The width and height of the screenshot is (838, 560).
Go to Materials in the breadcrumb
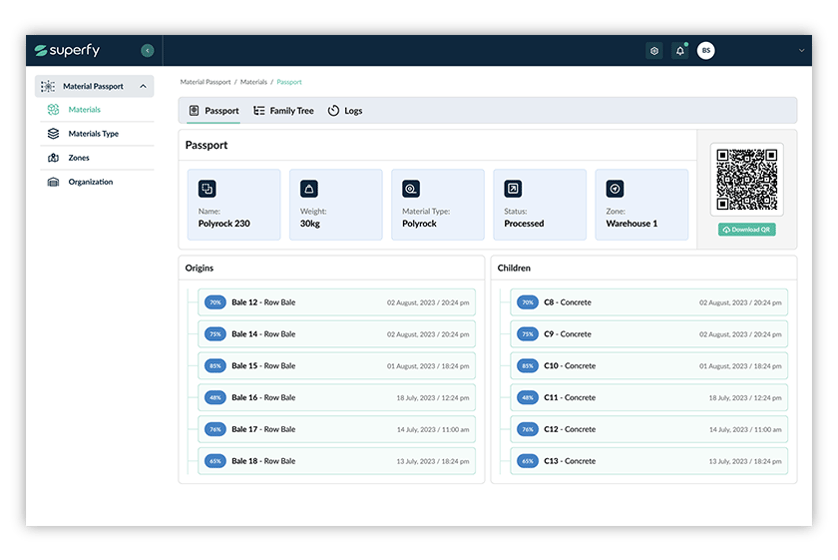[x=253, y=82]
